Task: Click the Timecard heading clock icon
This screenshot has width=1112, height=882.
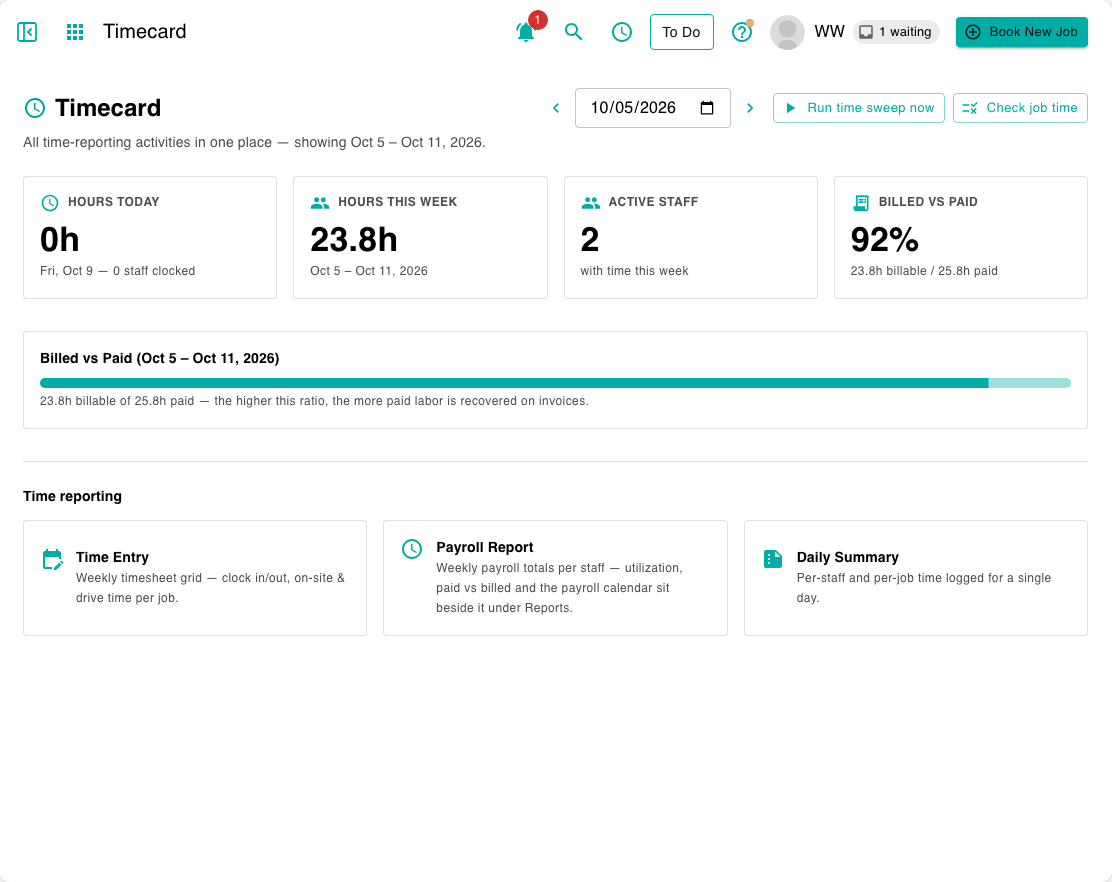Action: [x=35, y=108]
